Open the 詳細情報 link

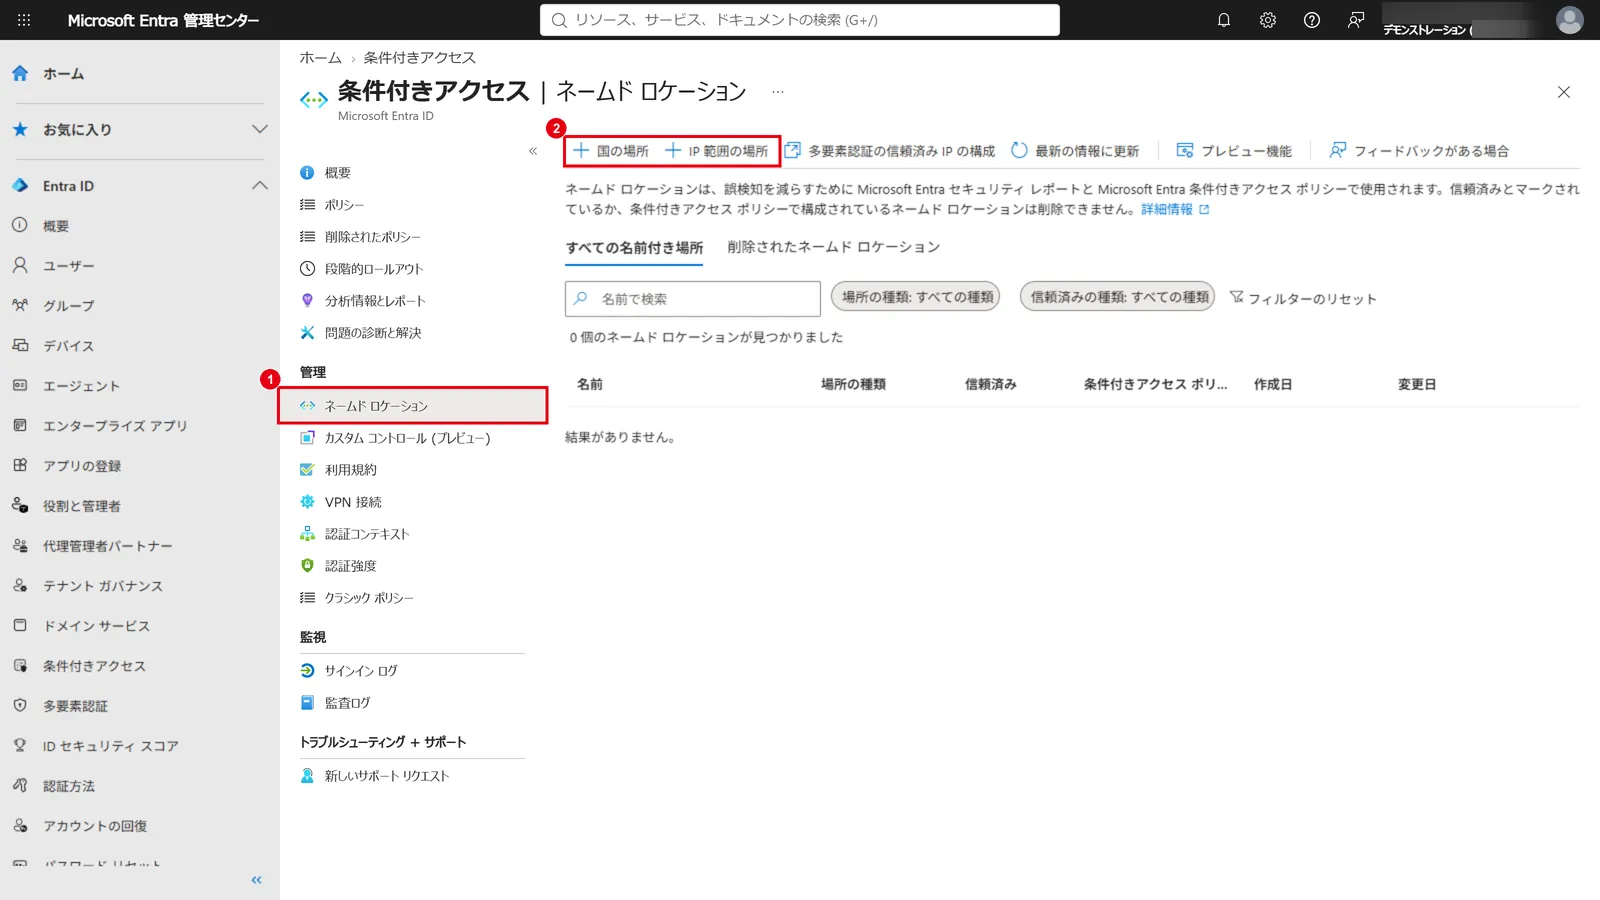pyautogui.click(x=1175, y=210)
